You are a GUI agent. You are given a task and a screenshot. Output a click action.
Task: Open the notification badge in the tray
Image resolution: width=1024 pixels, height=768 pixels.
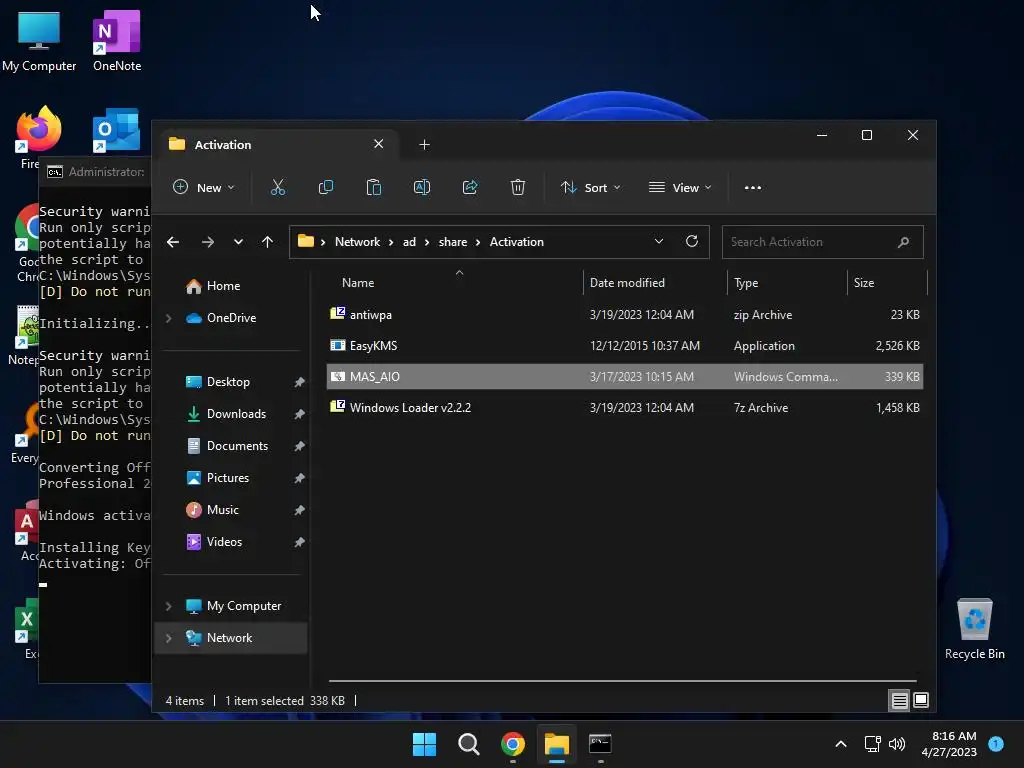point(996,744)
